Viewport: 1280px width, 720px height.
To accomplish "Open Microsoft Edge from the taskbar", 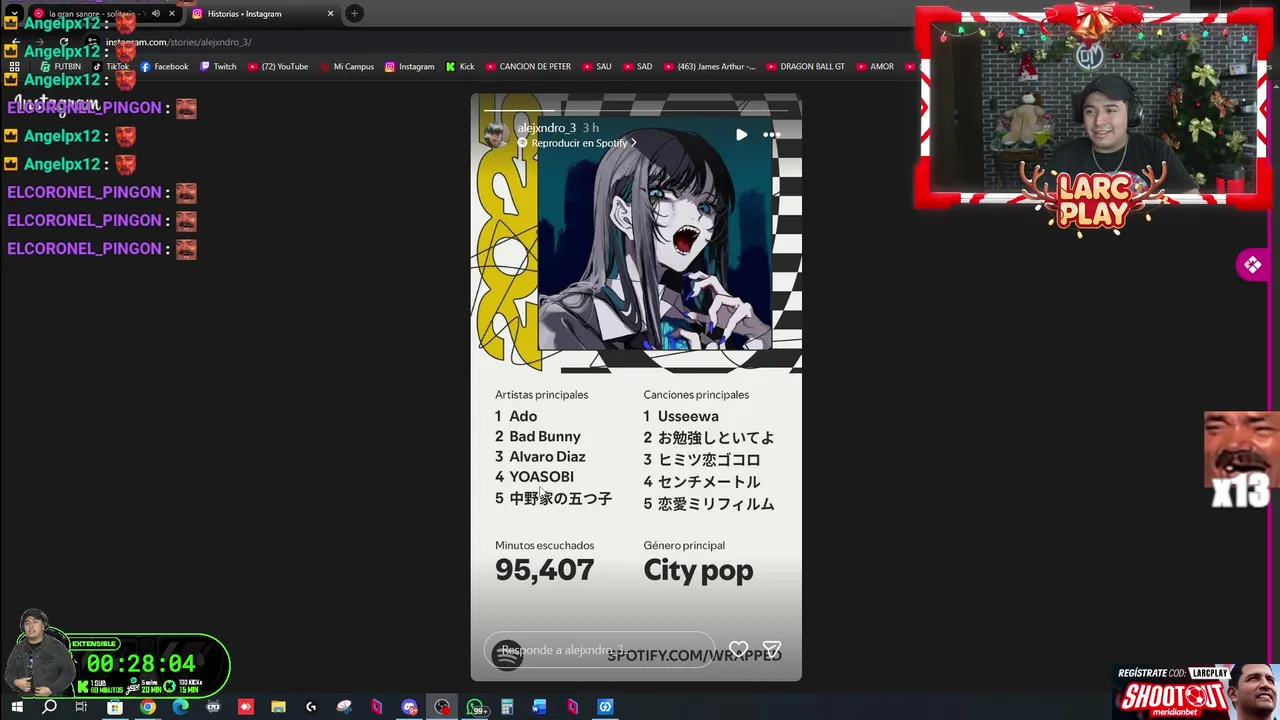I will (x=180, y=707).
